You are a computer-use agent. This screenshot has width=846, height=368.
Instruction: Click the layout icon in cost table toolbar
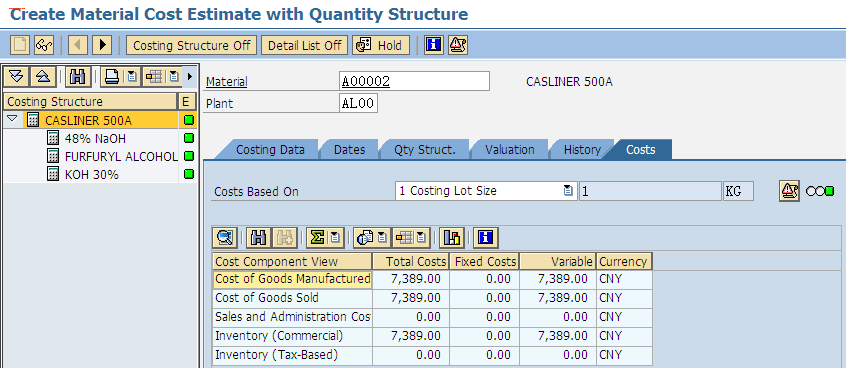tap(404, 237)
